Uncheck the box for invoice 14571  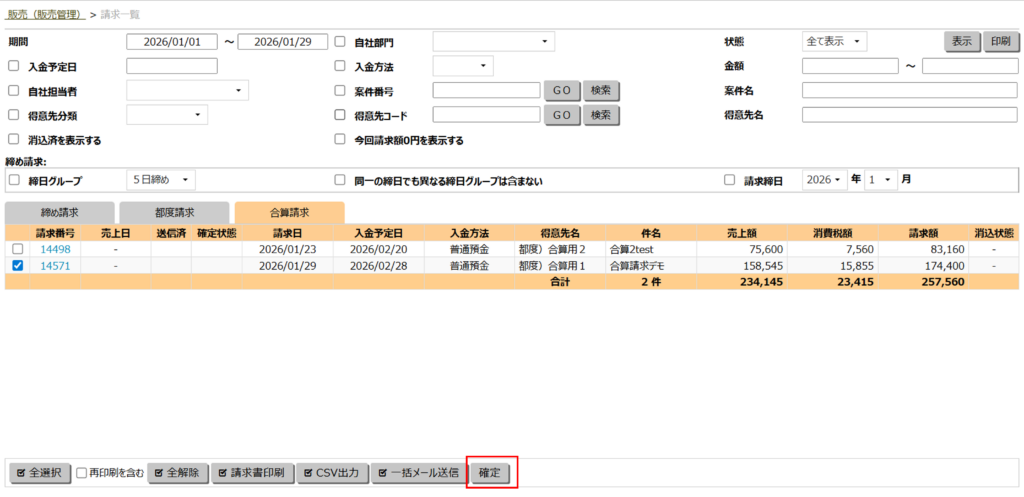coord(16,265)
